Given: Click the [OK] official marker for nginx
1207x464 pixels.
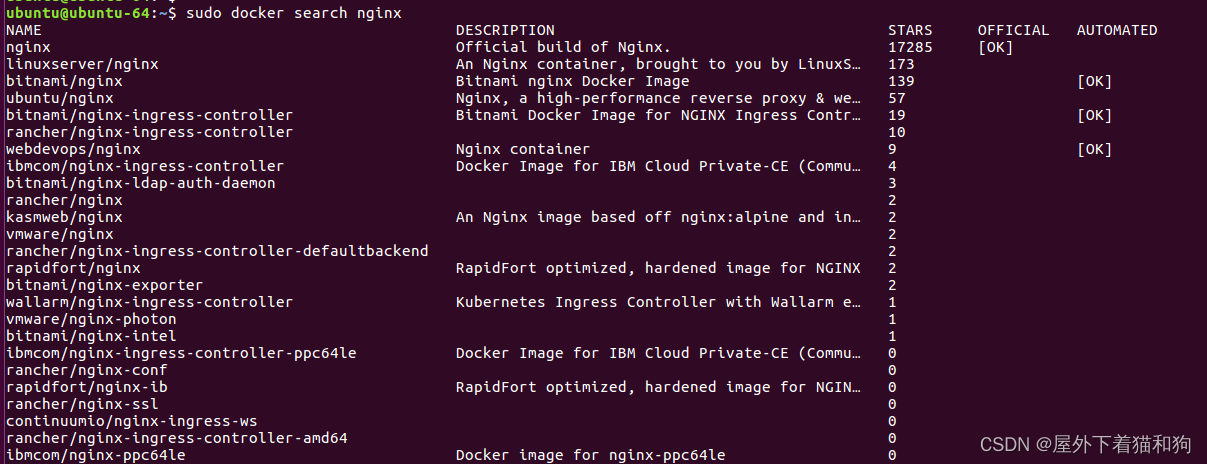Looking at the screenshot, I should point(995,47).
